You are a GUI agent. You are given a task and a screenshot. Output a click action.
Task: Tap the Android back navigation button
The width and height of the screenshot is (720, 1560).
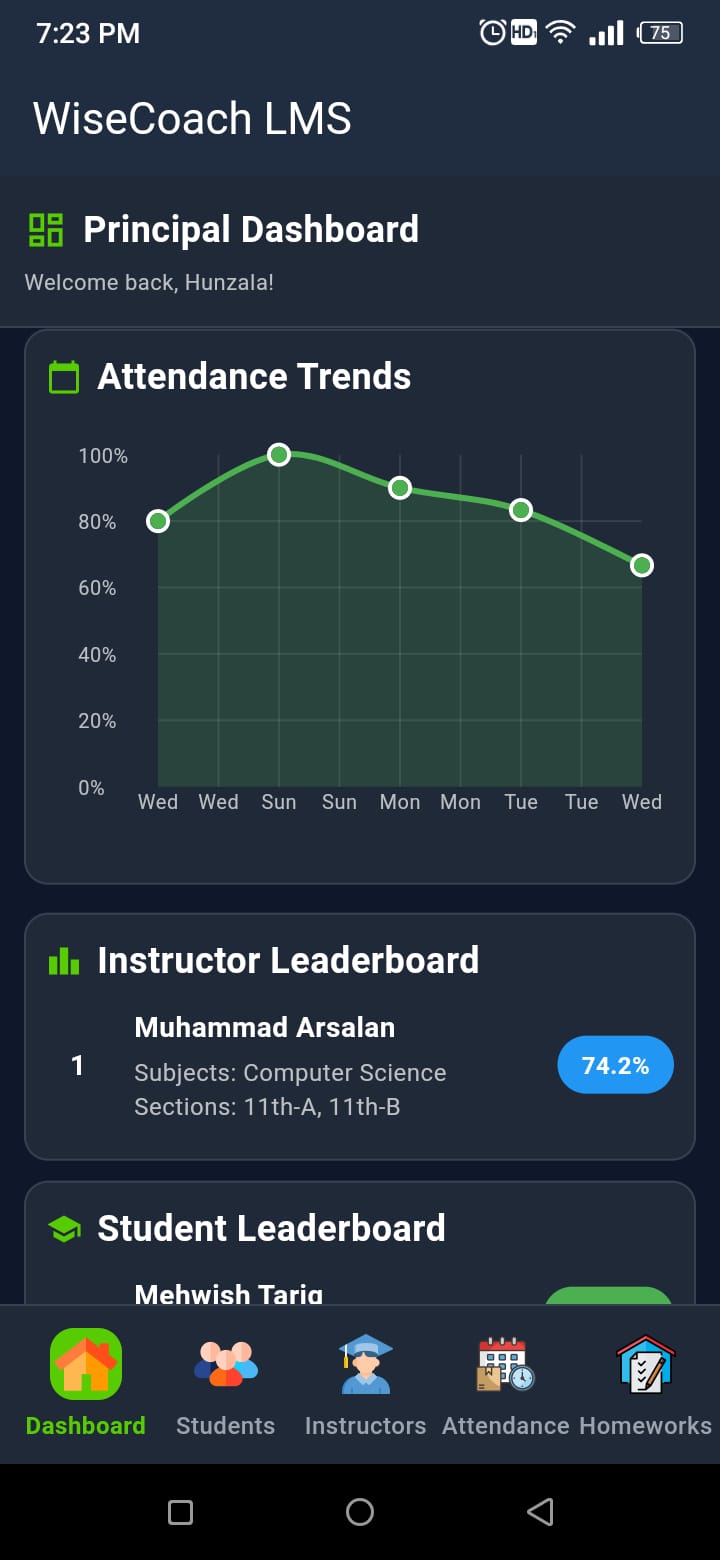click(540, 1511)
